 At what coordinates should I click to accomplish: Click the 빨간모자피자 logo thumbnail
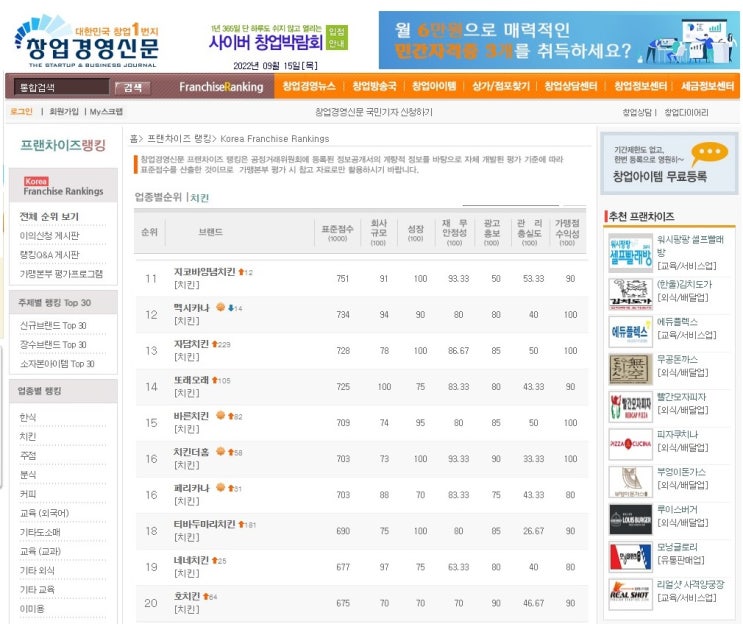pyautogui.click(x=631, y=407)
